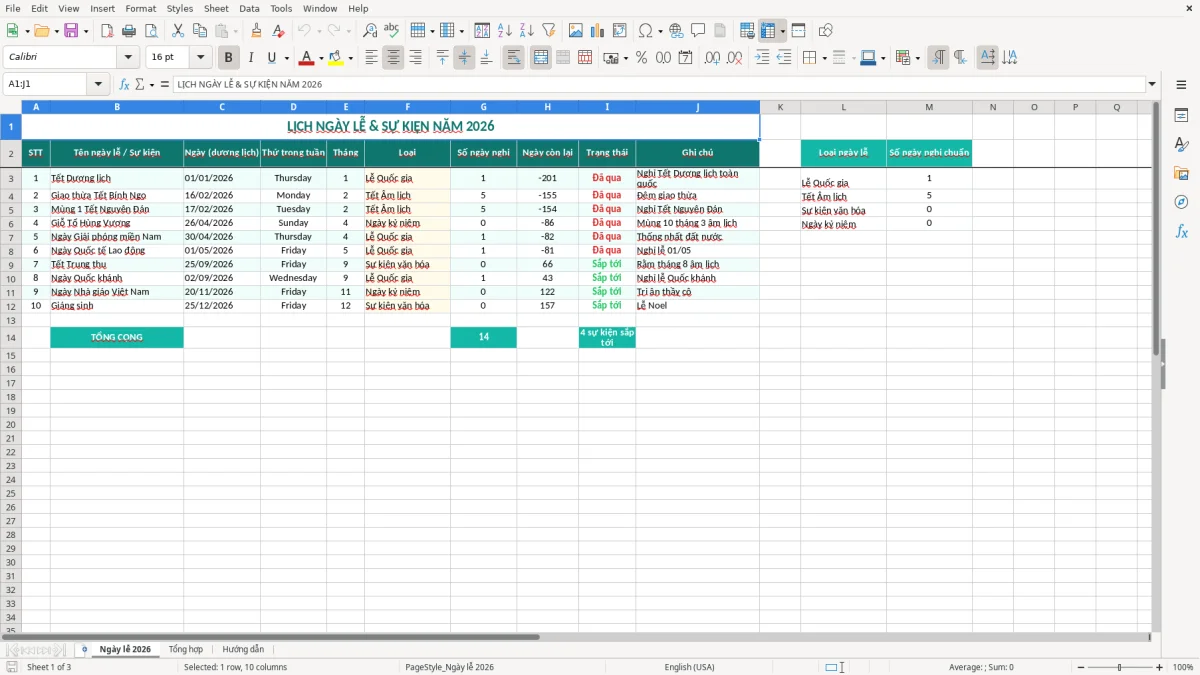
Task: Open Print Preview toggle
Action: 151,31
